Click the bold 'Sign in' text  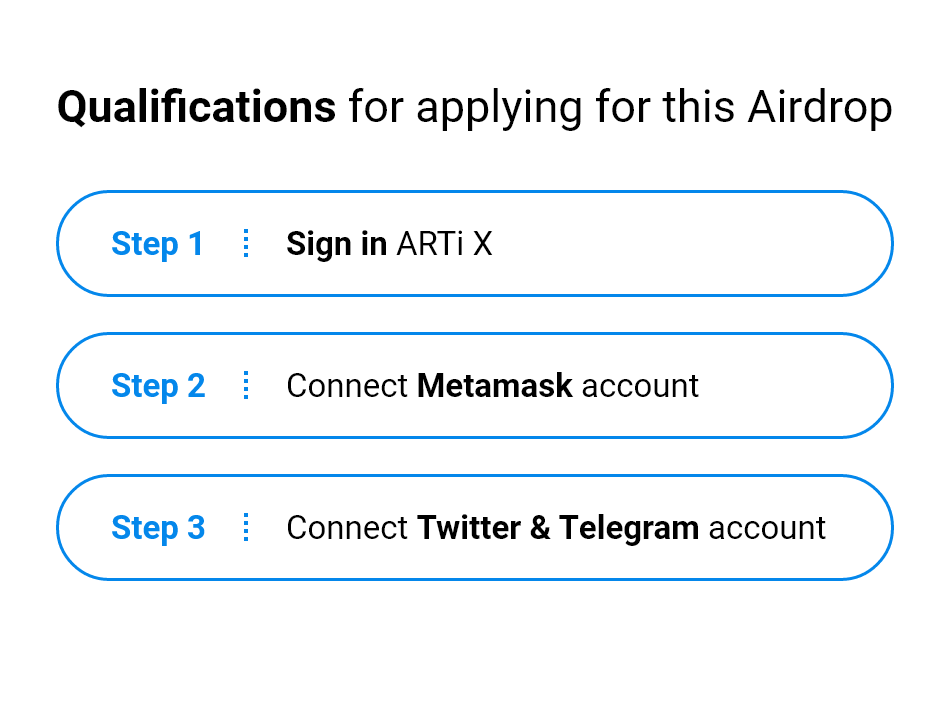tap(337, 245)
